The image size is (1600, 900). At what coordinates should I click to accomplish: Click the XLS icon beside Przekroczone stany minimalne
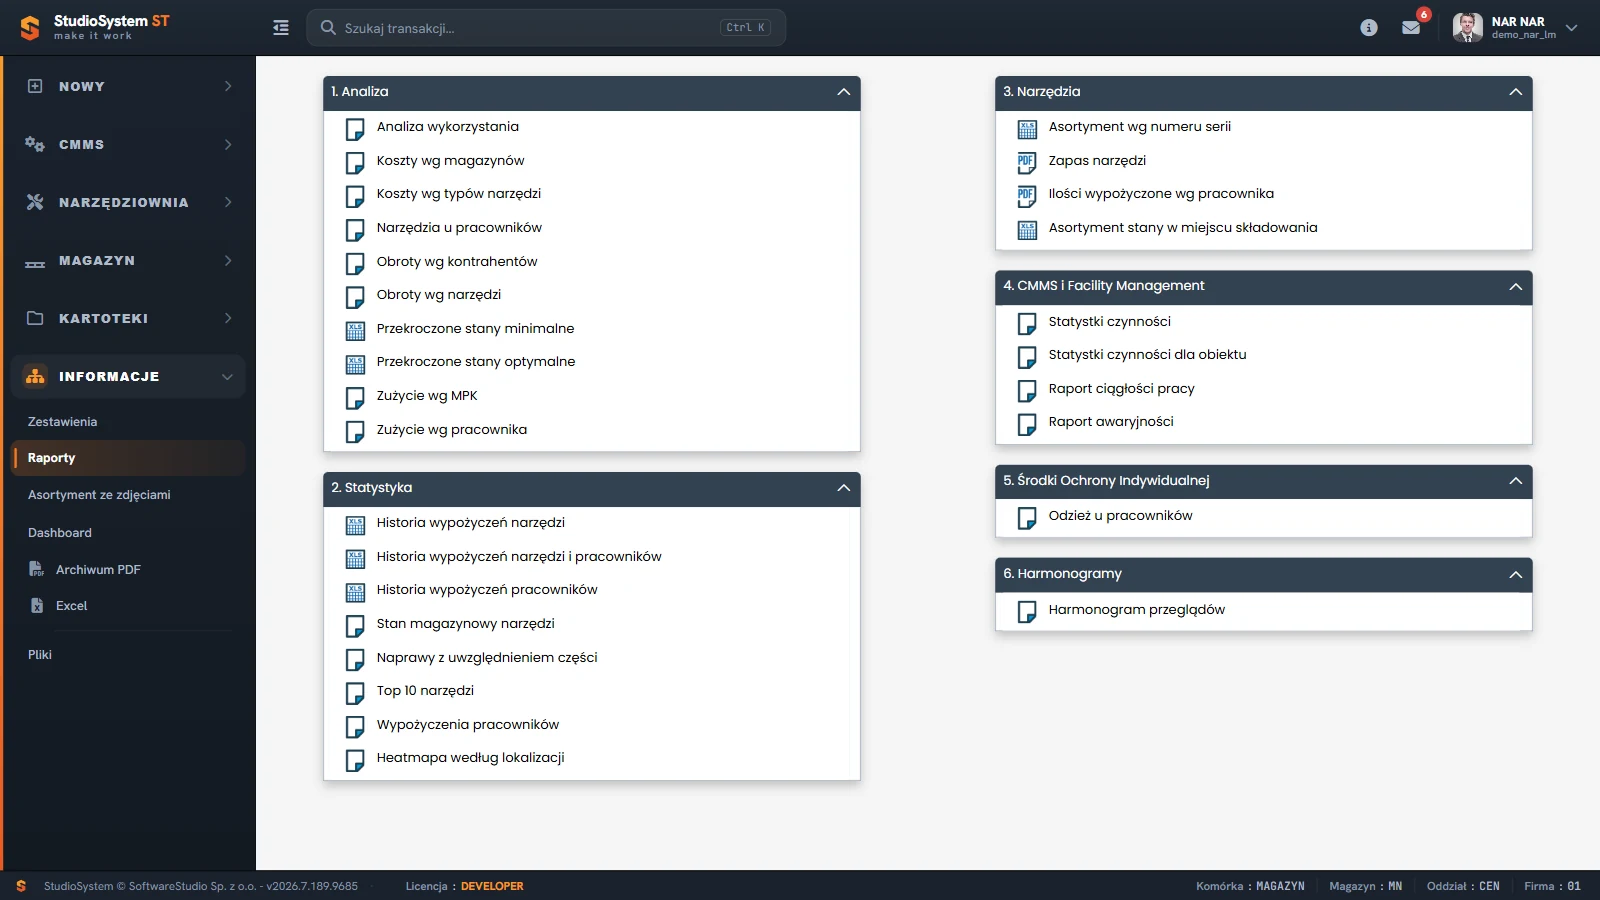click(355, 330)
